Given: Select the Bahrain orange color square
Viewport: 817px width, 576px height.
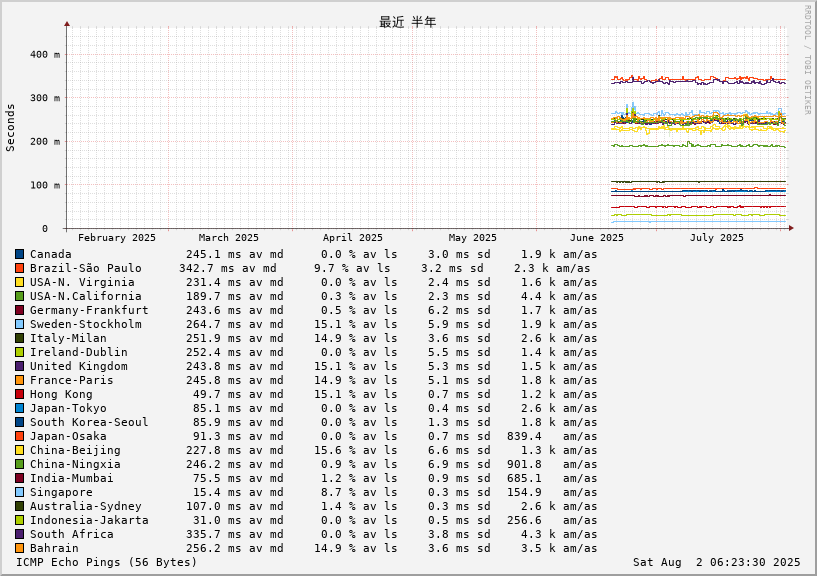Looking at the screenshot, I should click(19, 548).
